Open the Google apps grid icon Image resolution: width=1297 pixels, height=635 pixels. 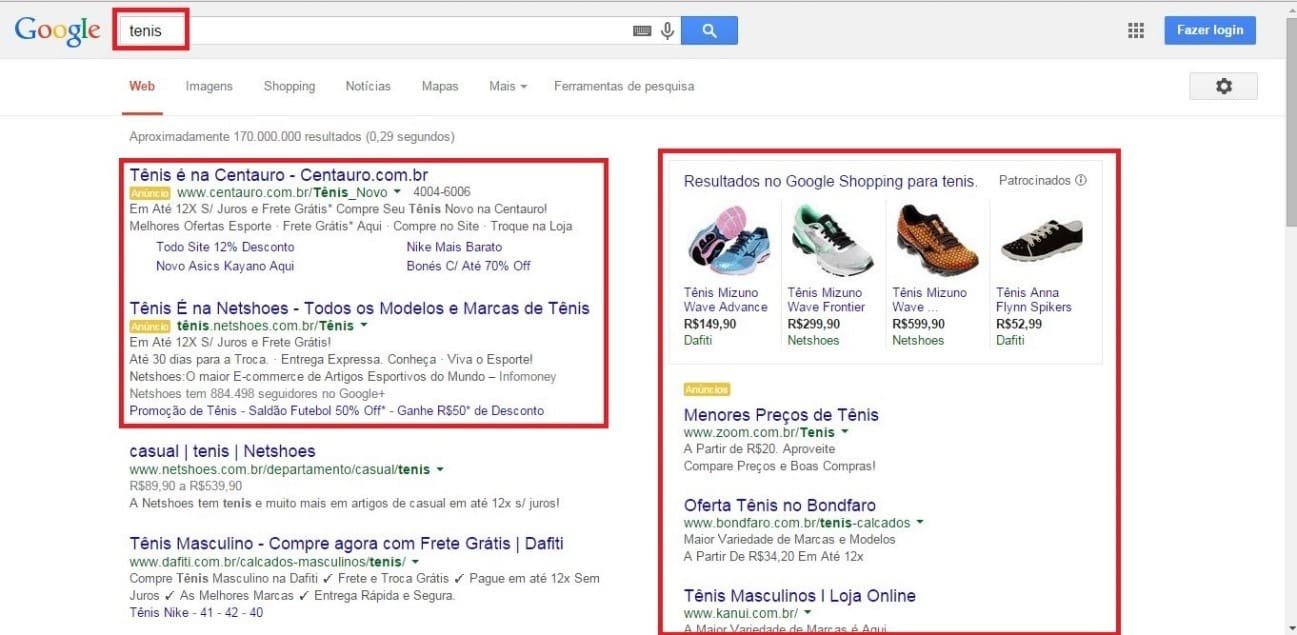point(1135,30)
